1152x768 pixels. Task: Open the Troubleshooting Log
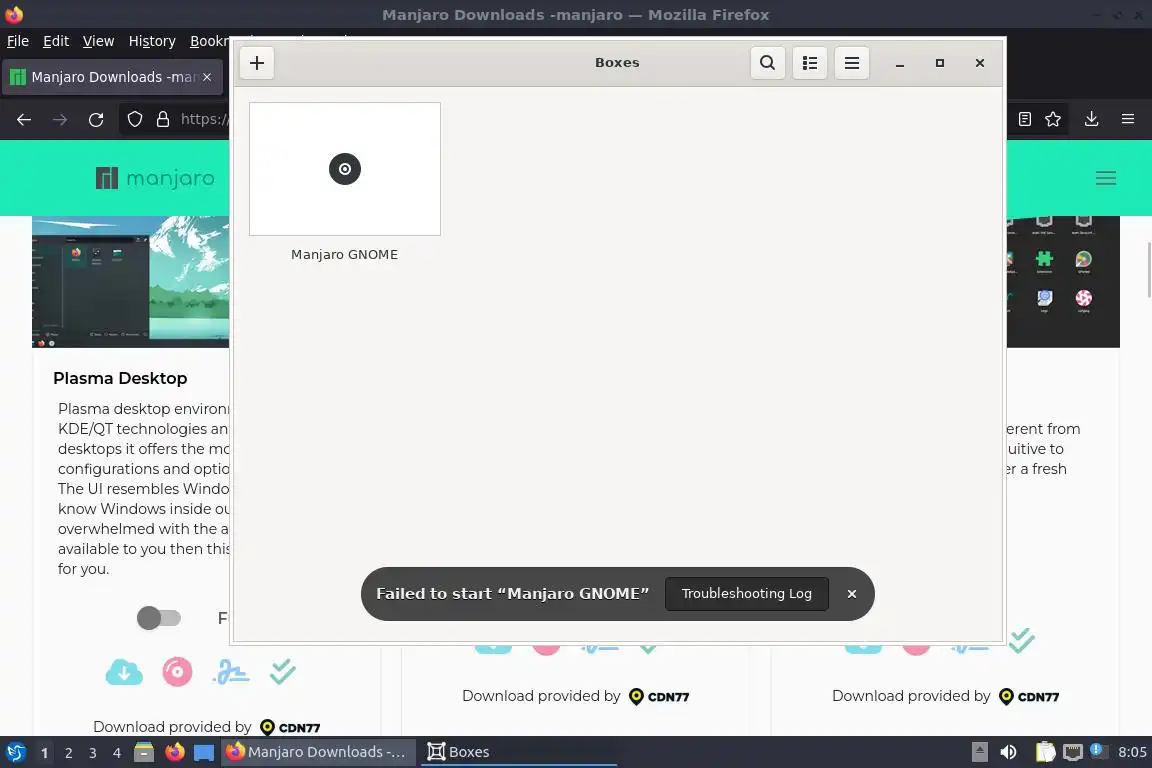746,594
